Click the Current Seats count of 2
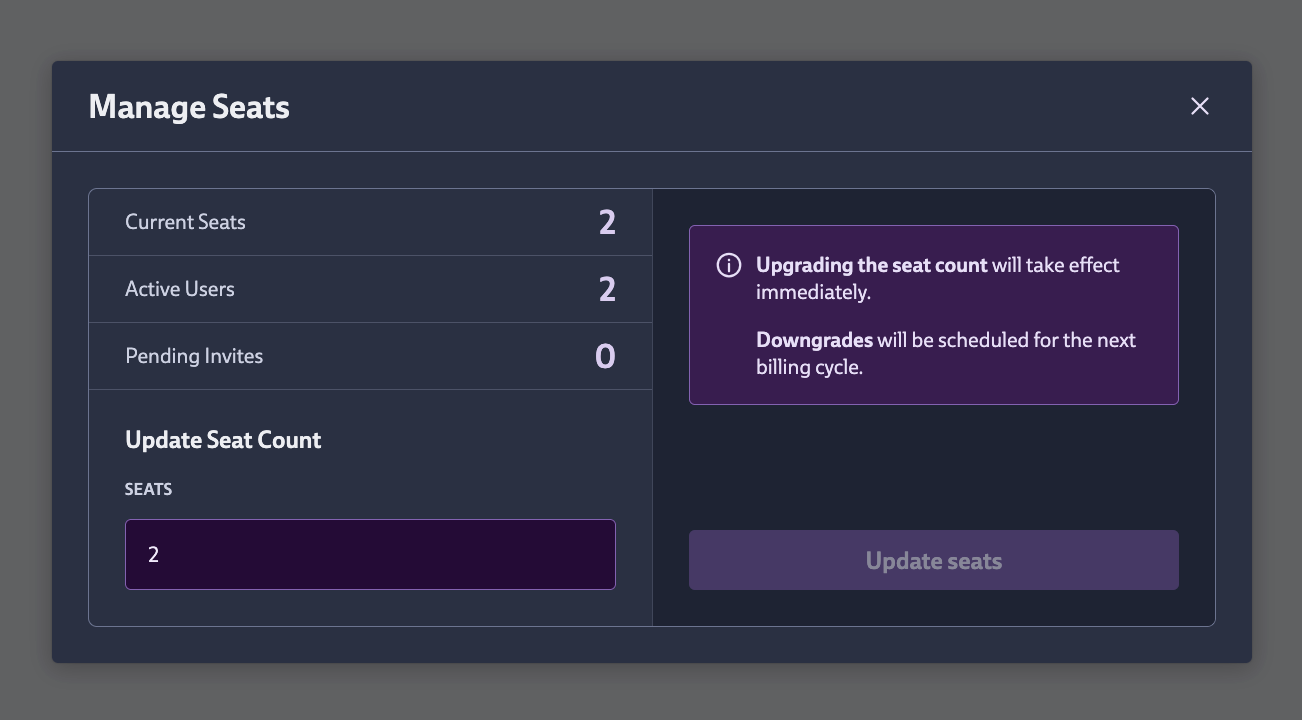This screenshot has width=1302, height=720. tap(607, 222)
